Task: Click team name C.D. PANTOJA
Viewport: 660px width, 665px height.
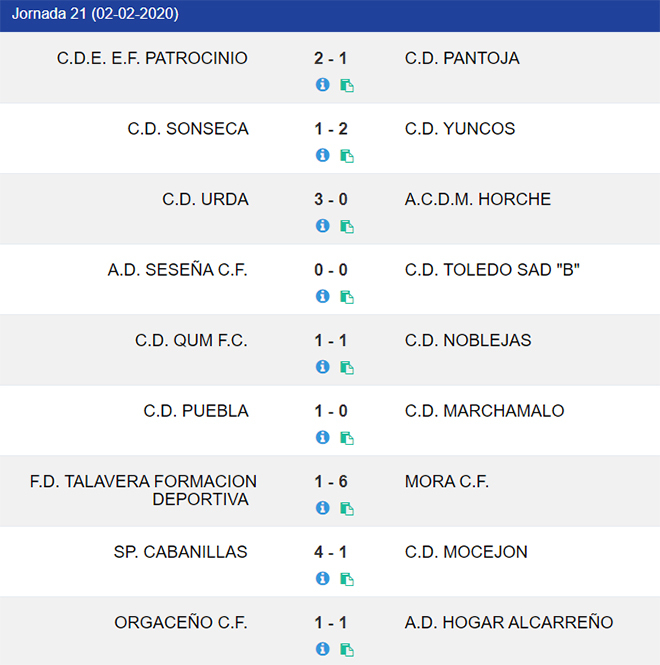Action: click(x=462, y=58)
